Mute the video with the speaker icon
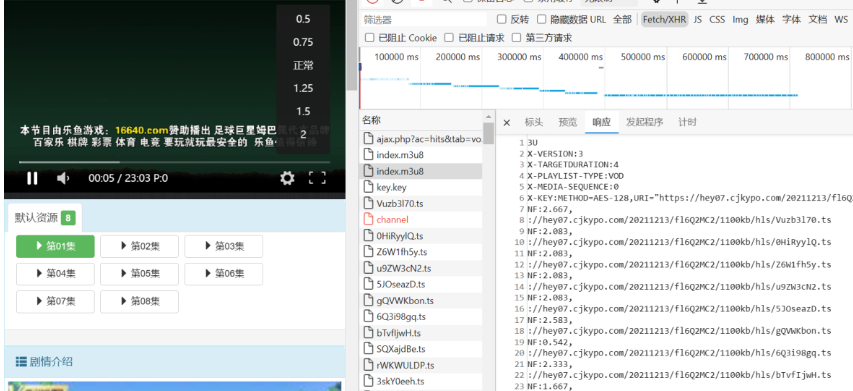The height and width of the screenshot is (391, 853). 63,178
